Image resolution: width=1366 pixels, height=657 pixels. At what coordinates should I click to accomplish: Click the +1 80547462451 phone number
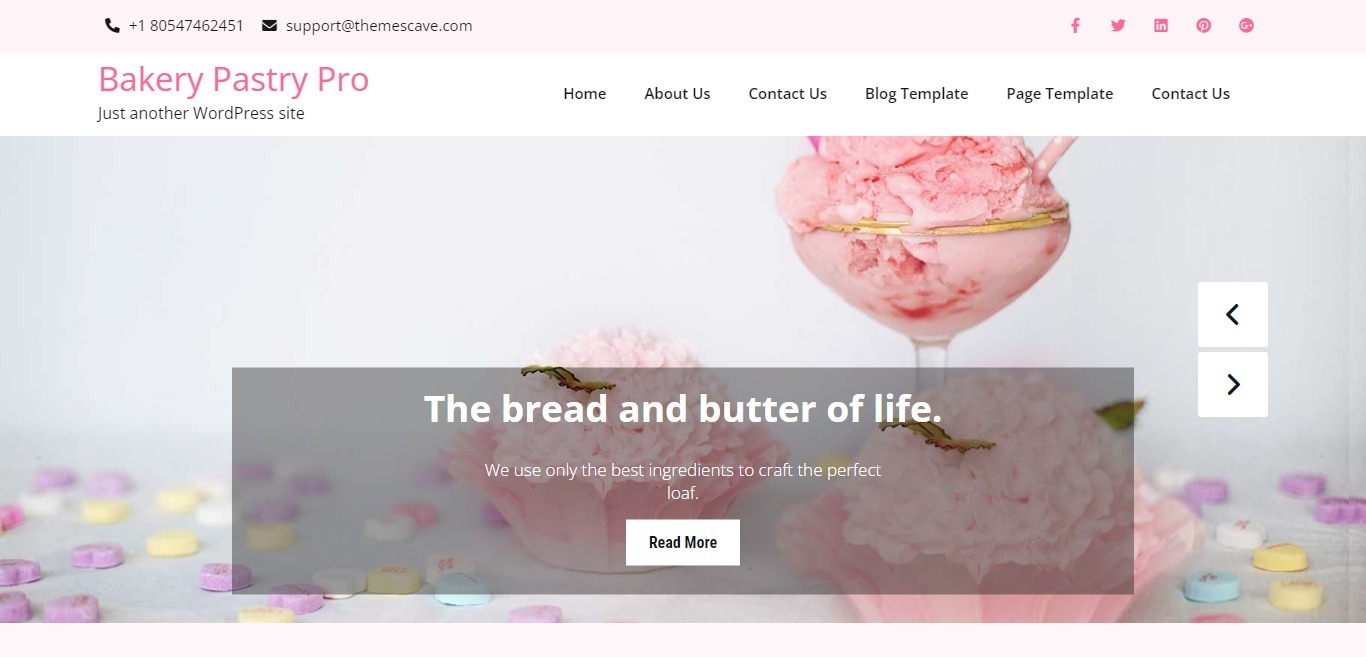coord(186,26)
